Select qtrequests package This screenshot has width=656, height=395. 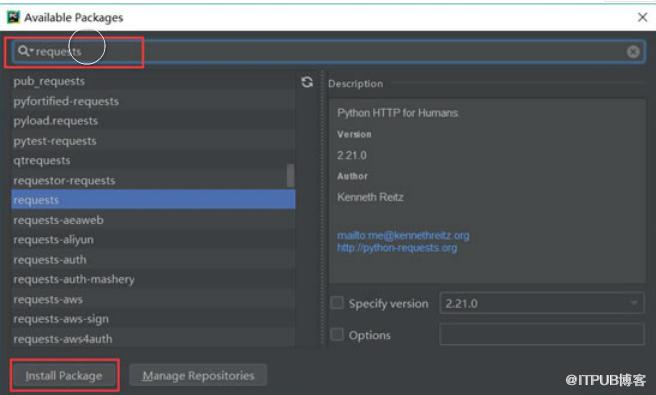coord(153,161)
